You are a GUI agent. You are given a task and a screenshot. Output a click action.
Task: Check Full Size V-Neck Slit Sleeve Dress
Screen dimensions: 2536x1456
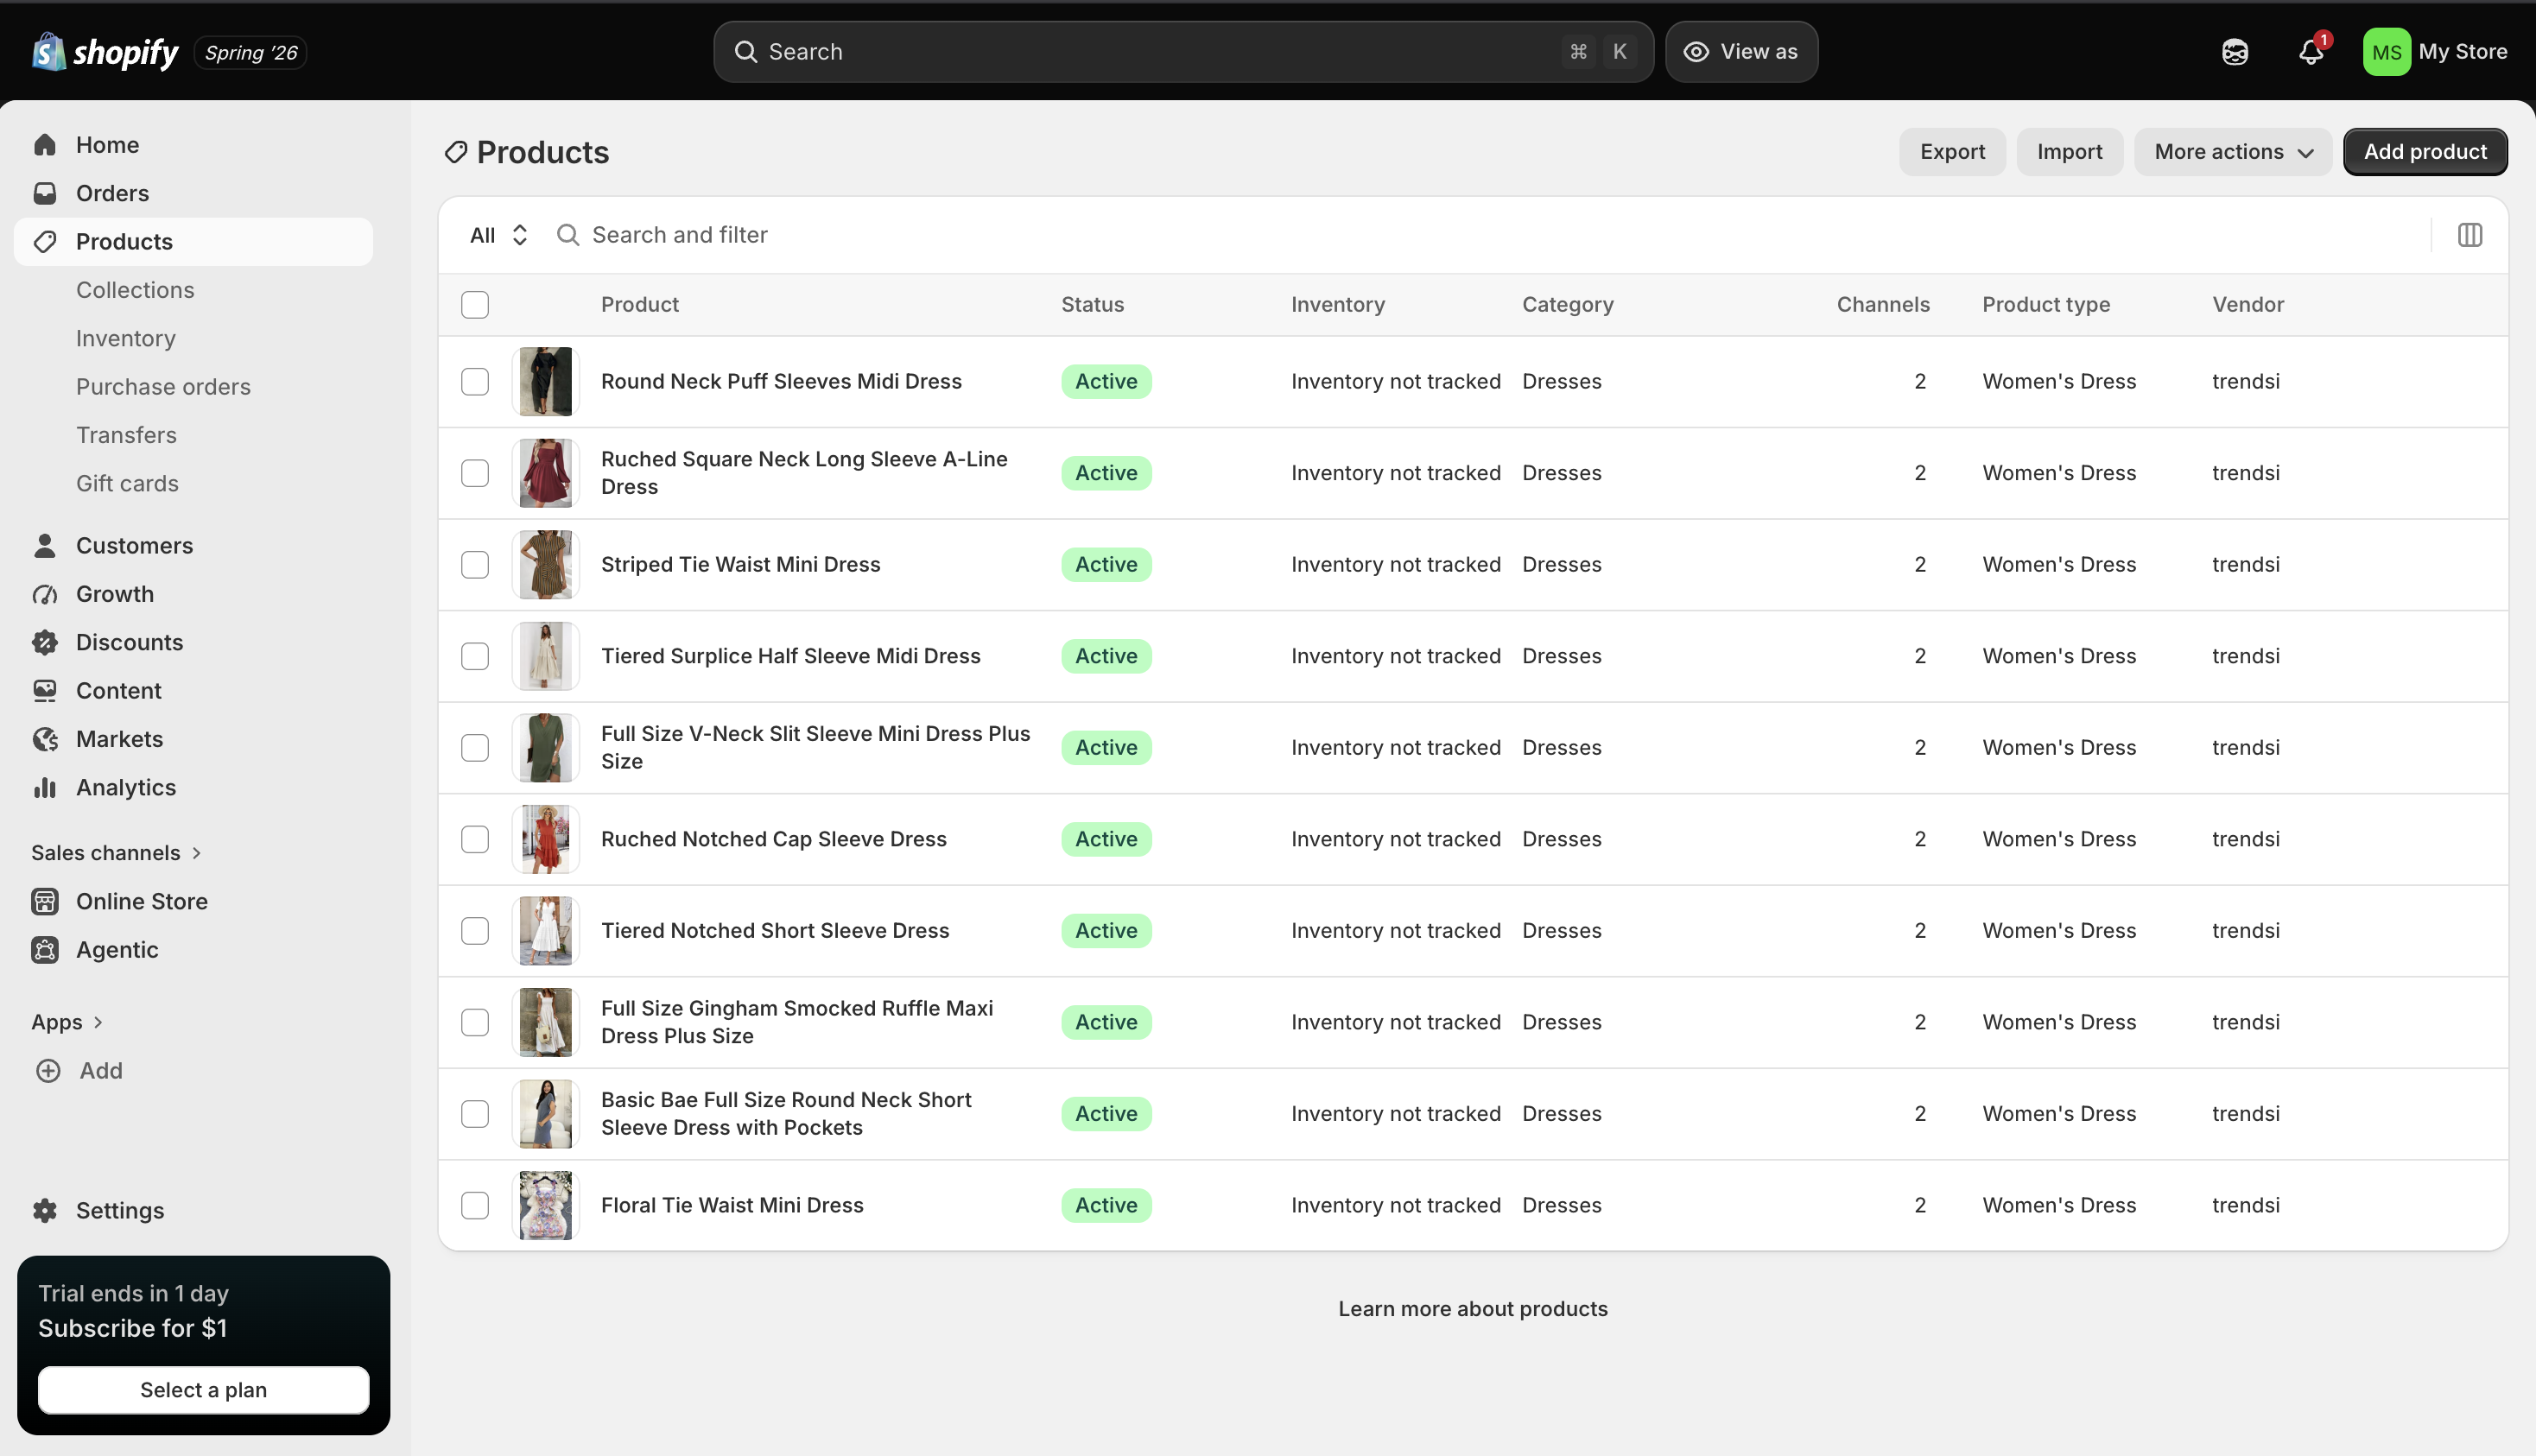pos(475,747)
